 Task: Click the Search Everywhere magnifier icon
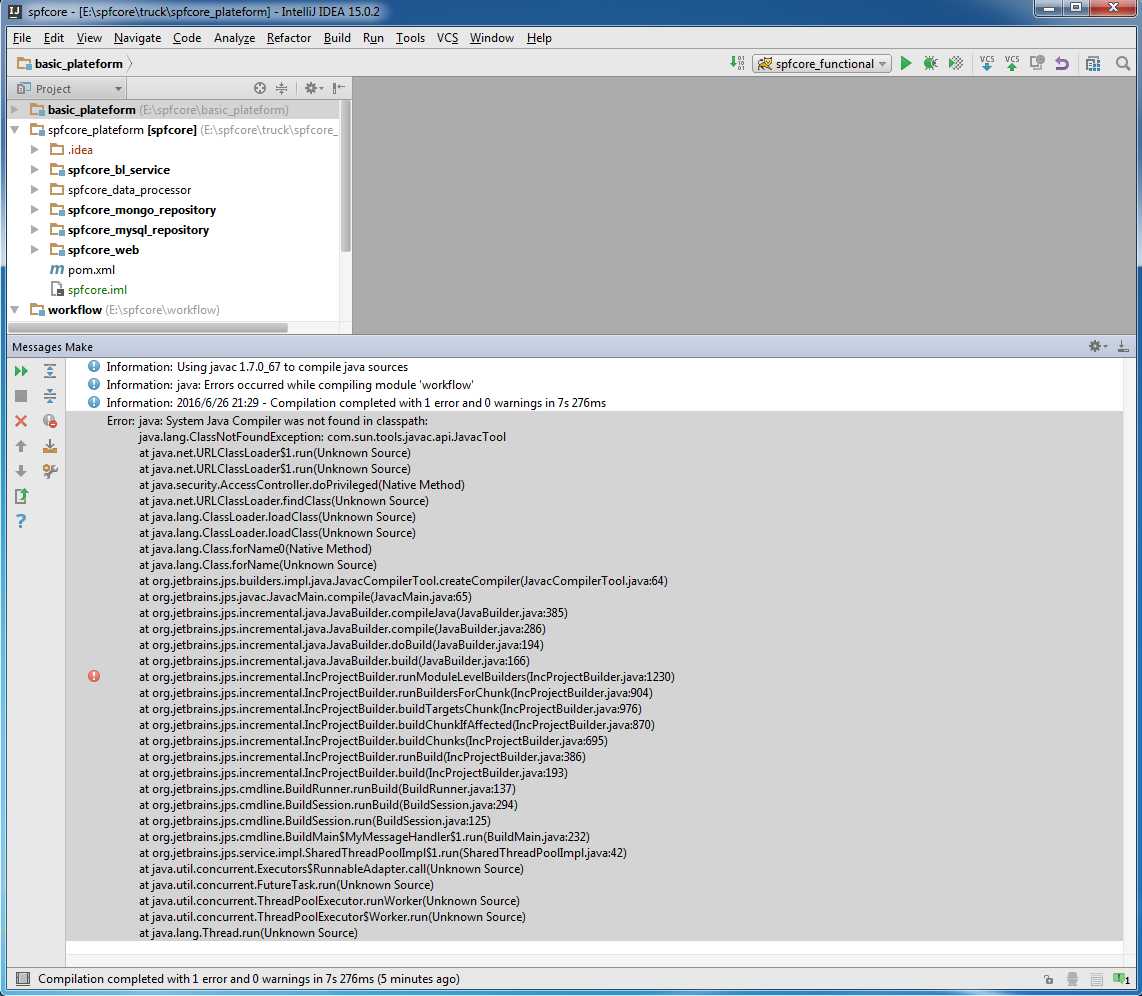click(x=1122, y=63)
